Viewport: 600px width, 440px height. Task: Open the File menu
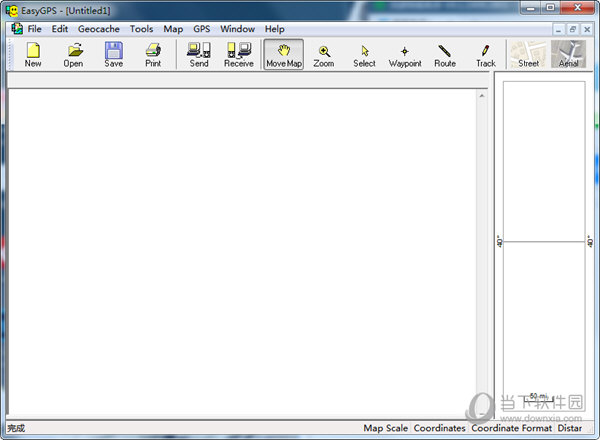pyautogui.click(x=34, y=29)
